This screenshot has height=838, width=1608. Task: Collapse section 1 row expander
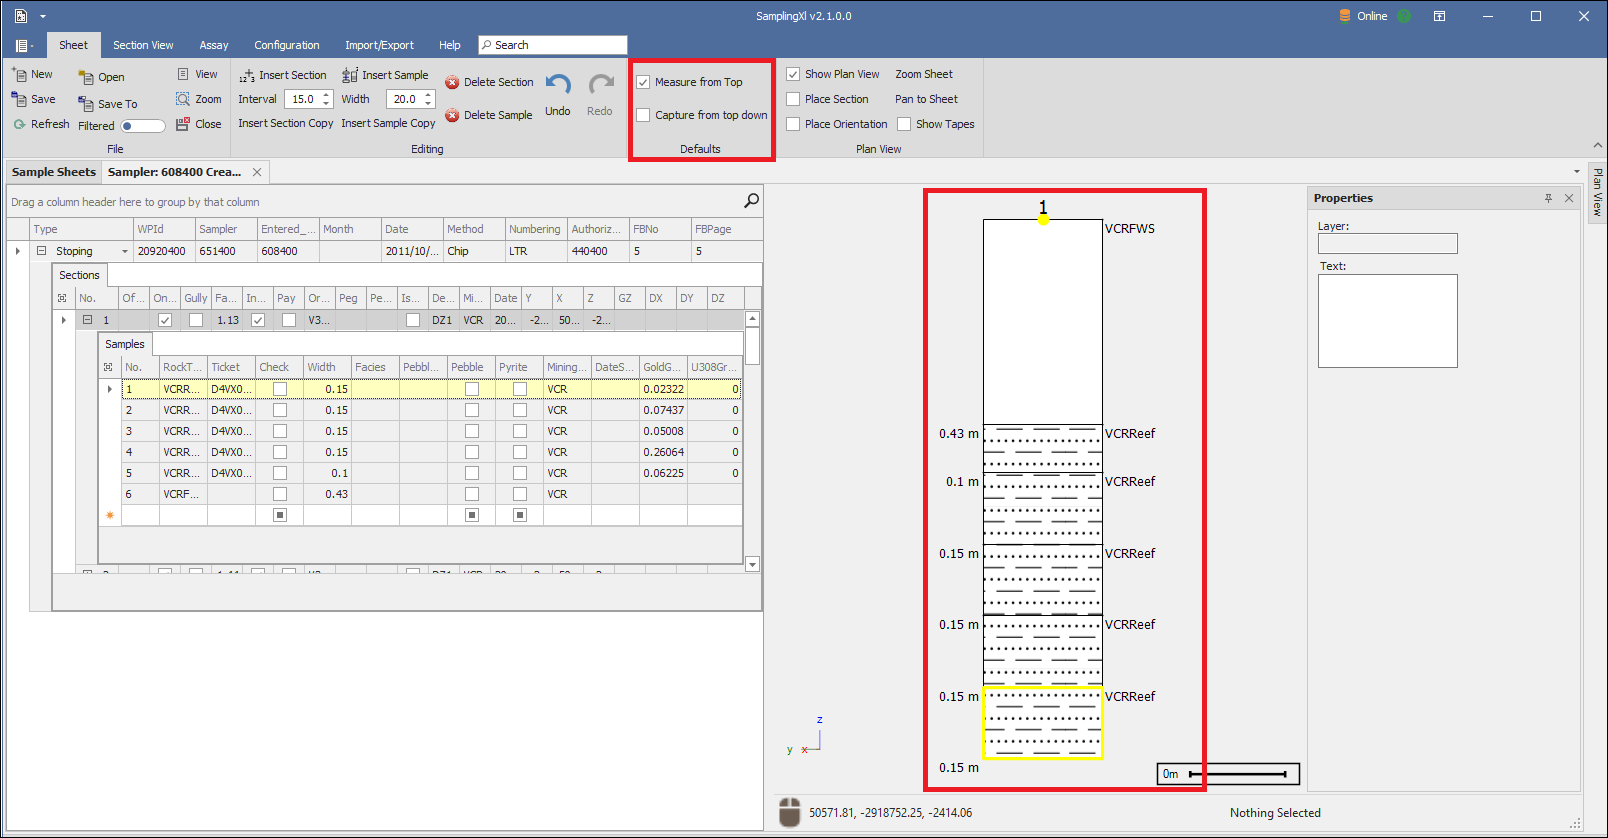coord(87,320)
